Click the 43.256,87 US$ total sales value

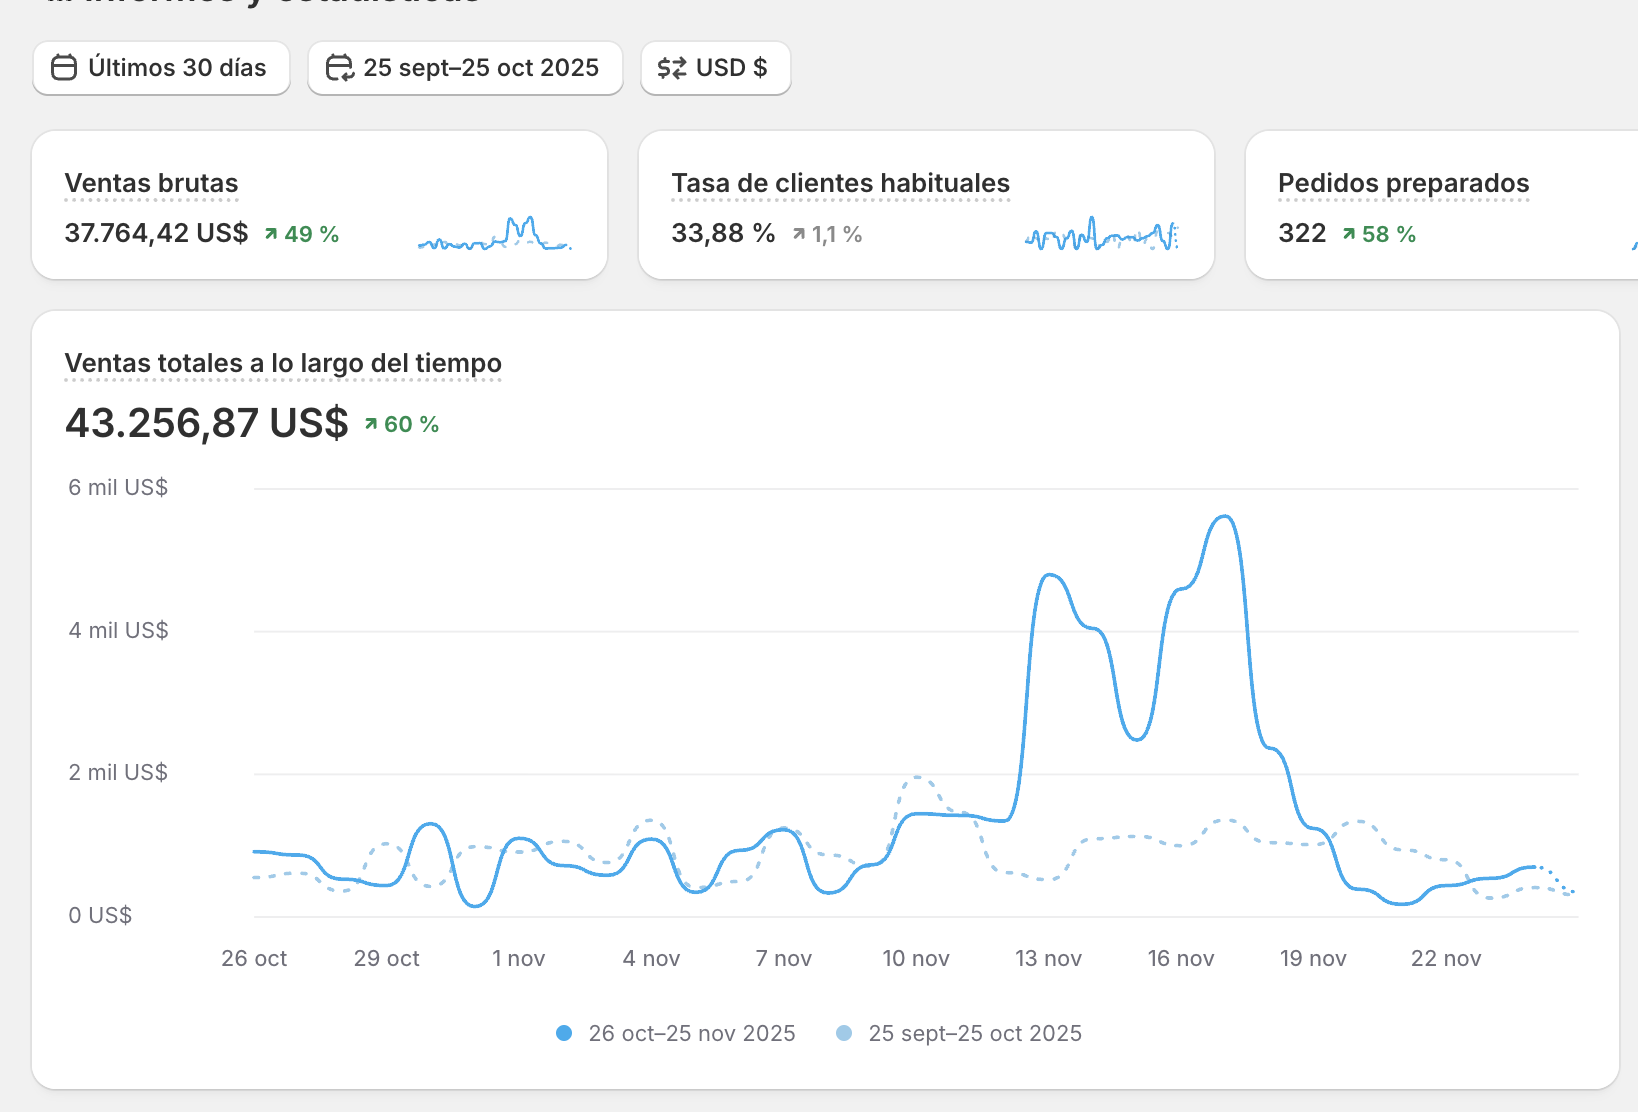click(x=207, y=423)
